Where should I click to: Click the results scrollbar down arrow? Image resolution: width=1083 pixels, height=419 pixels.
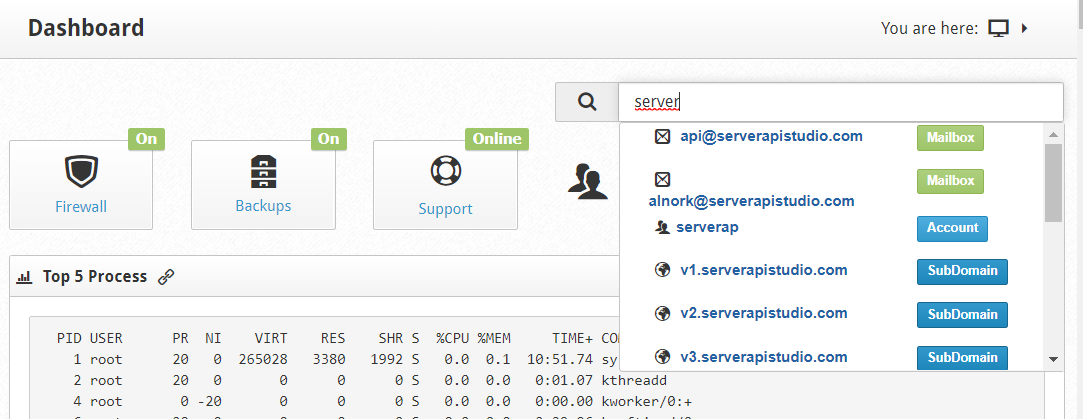1053,359
